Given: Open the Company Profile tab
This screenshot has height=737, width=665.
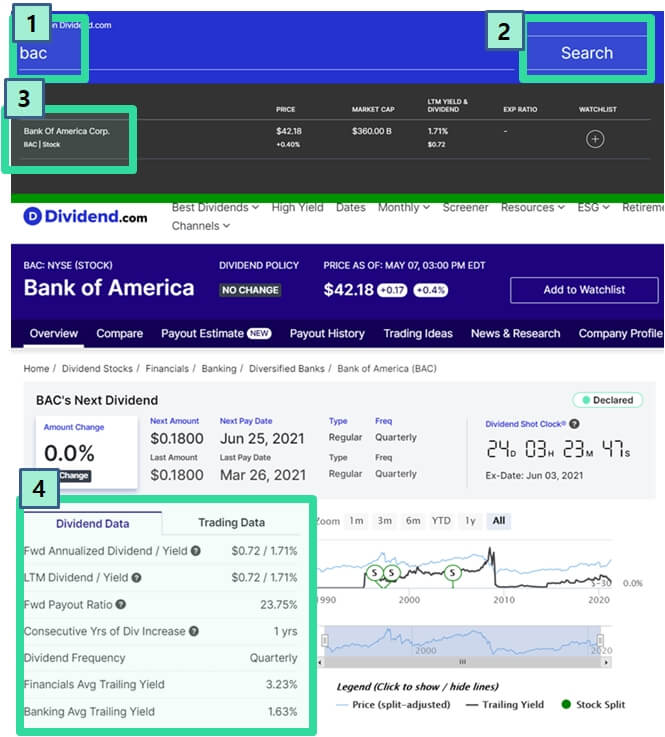Looking at the screenshot, I should (x=620, y=334).
